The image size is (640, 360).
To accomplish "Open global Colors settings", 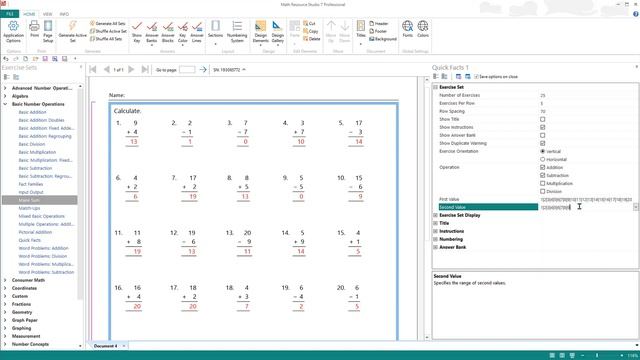I will (x=423, y=29).
